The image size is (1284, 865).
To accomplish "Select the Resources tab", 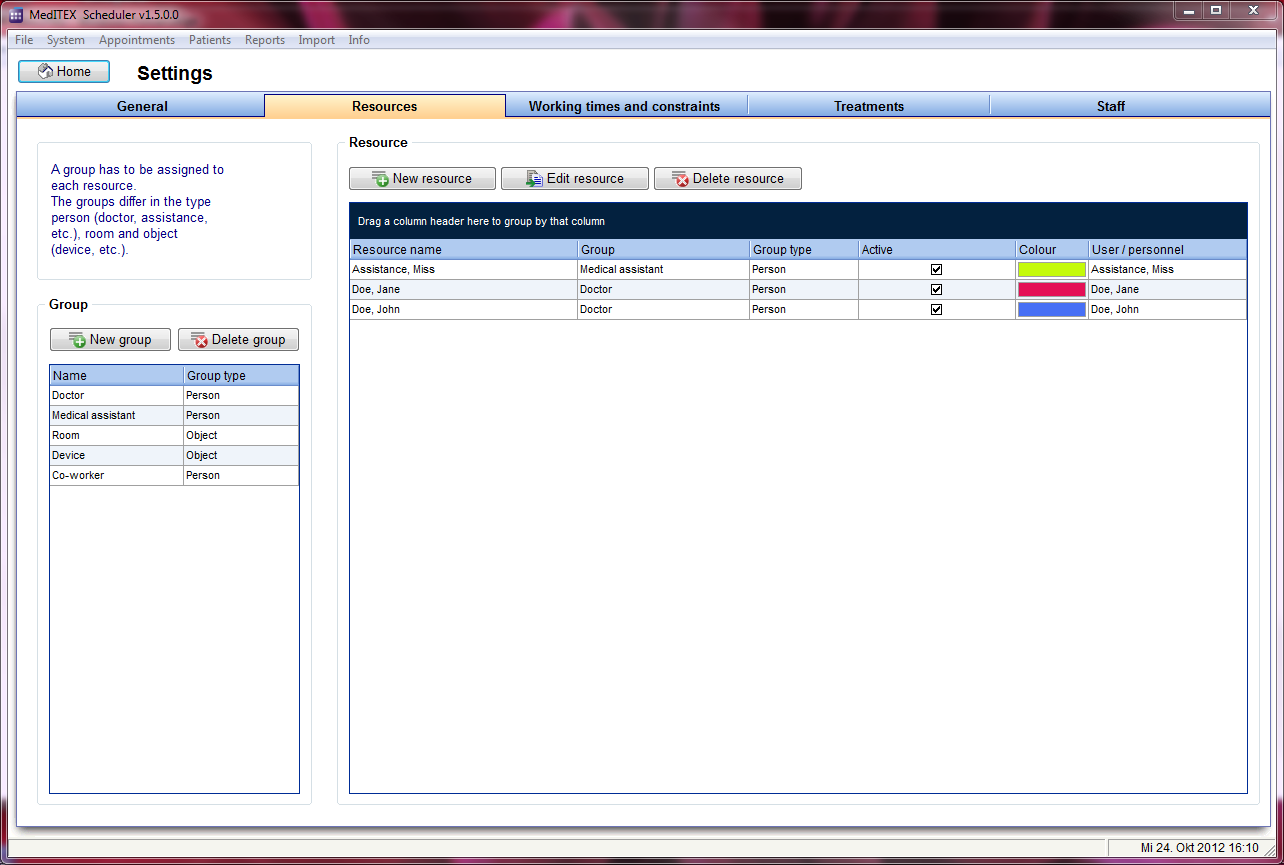I will (385, 106).
